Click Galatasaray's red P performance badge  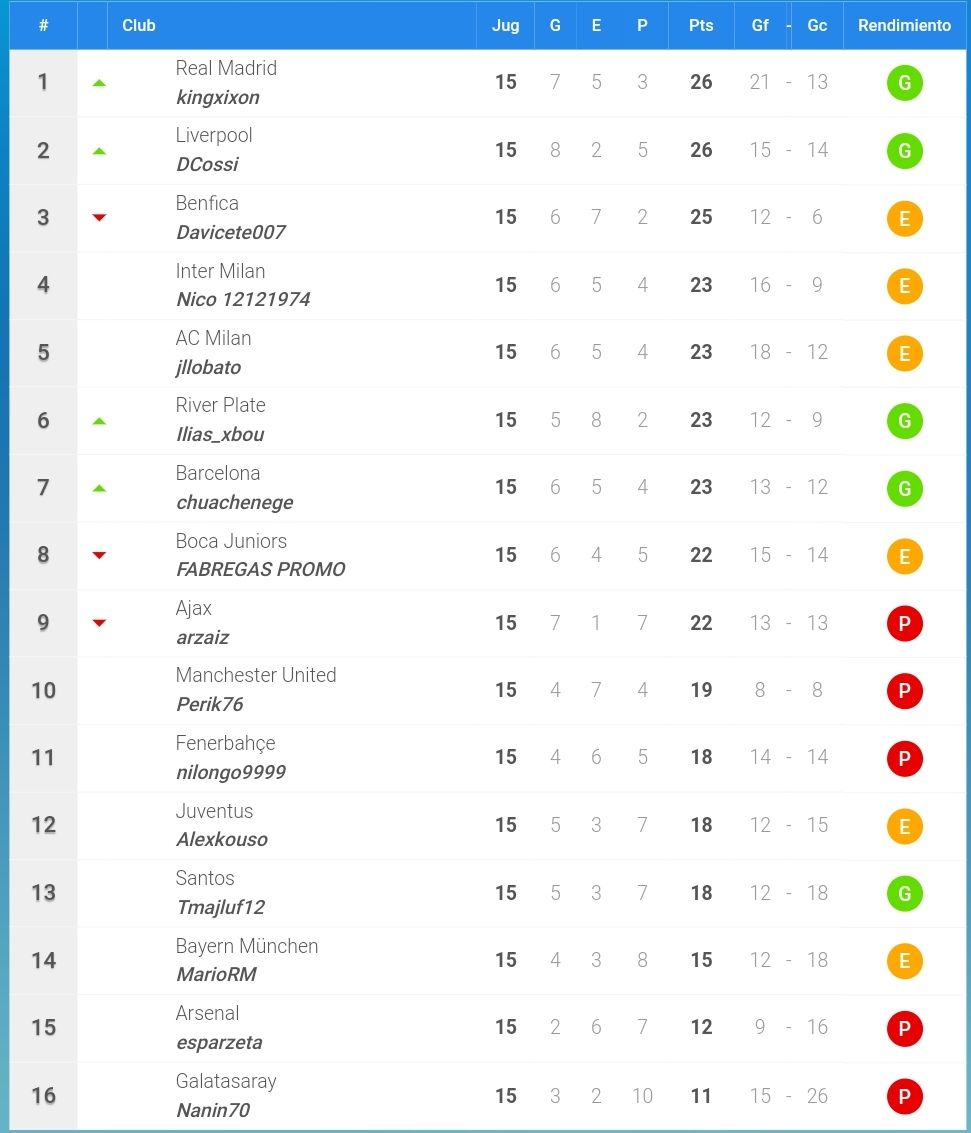(905, 1097)
